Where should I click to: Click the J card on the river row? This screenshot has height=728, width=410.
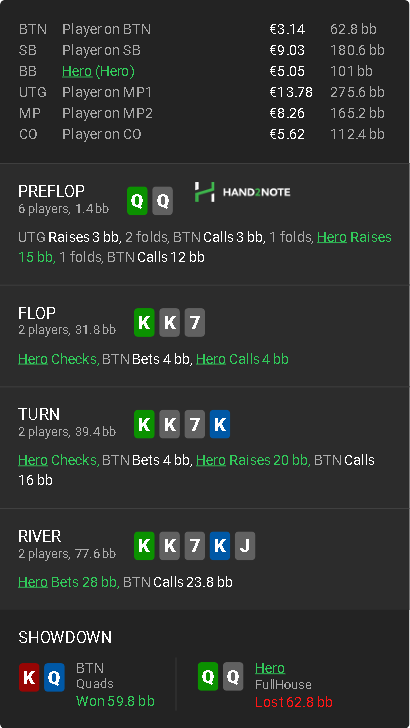[245, 546]
